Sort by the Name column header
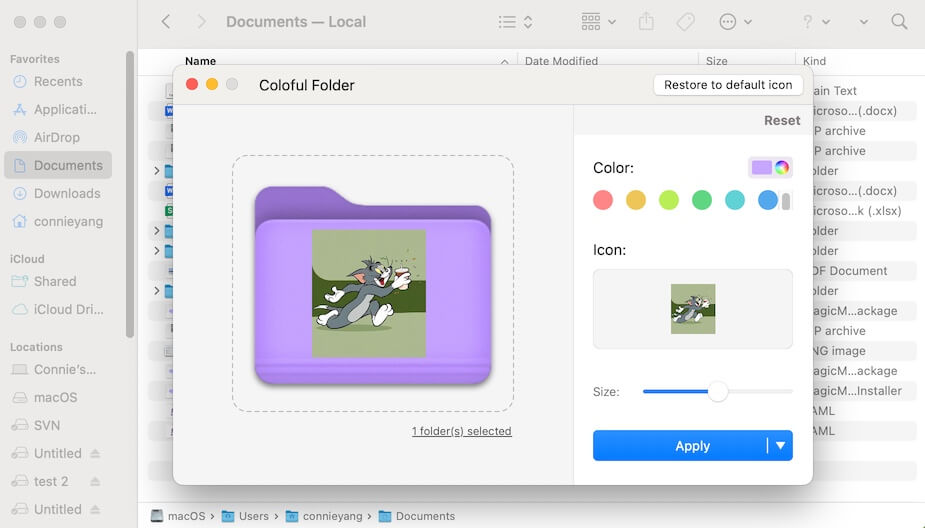The height and width of the screenshot is (528, 925). coord(201,61)
